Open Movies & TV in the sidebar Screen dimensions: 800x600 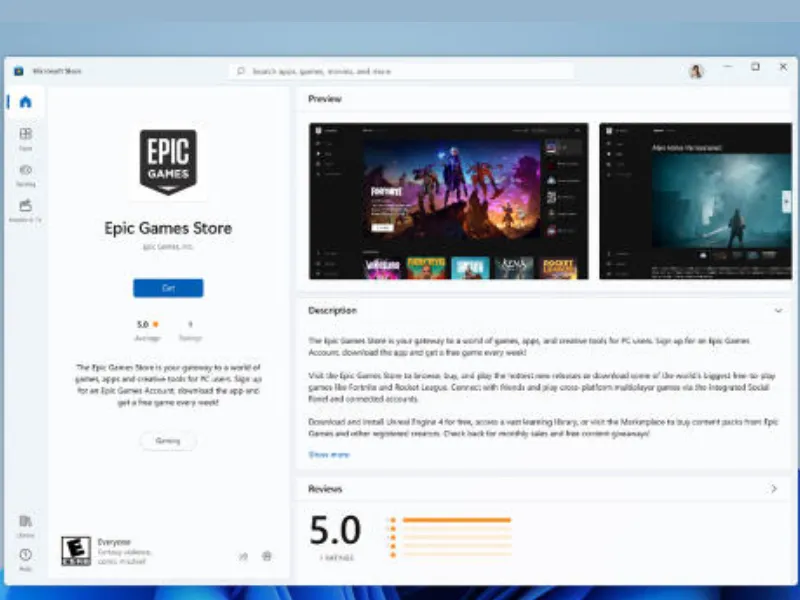tap(26, 211)
